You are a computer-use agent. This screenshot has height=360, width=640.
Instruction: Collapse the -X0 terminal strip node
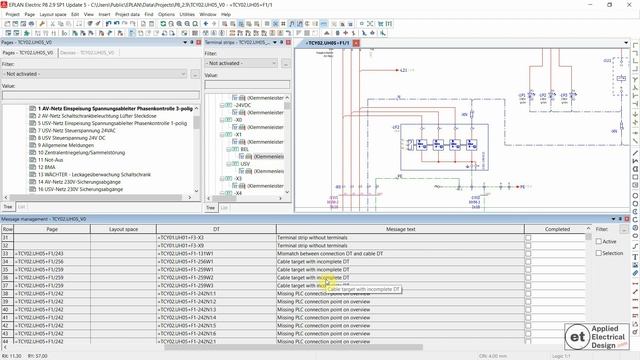coord(222,120)
